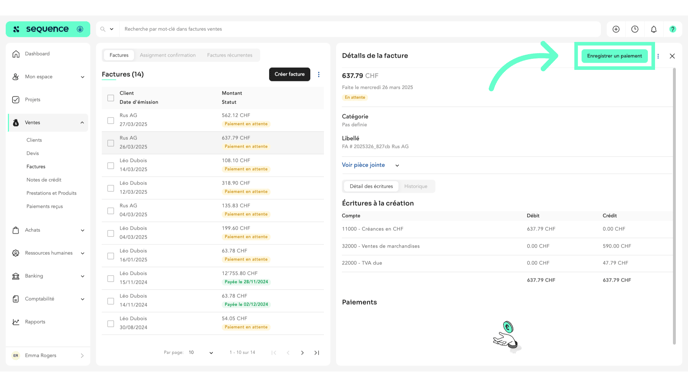This screenshot has width=688, height=387.
Task: Open Prestations et Produits in sidebar
Action: [51, 193]
